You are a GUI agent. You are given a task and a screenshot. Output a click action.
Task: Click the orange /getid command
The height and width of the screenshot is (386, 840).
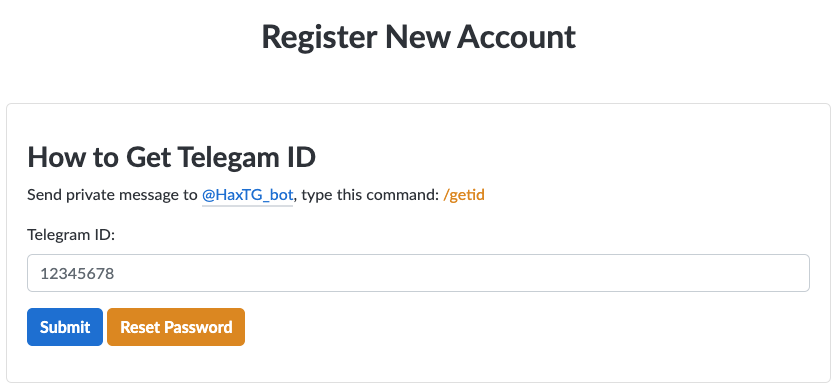click(464, 195)
